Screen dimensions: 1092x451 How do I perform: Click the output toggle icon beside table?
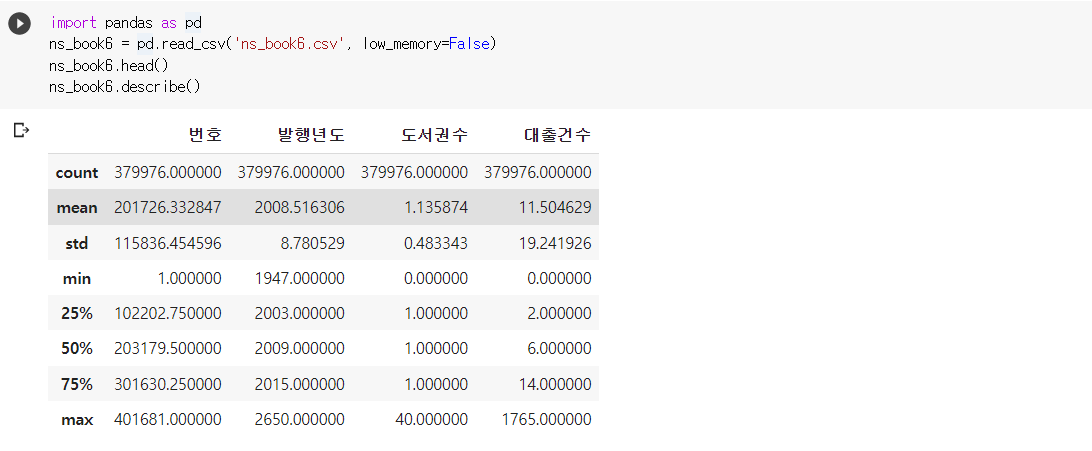[x=21, y=129]
